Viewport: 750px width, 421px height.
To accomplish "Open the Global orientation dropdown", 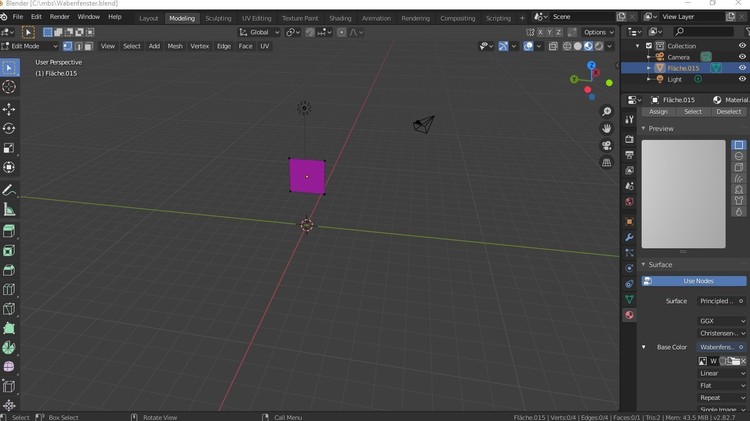I will point(259,32).
